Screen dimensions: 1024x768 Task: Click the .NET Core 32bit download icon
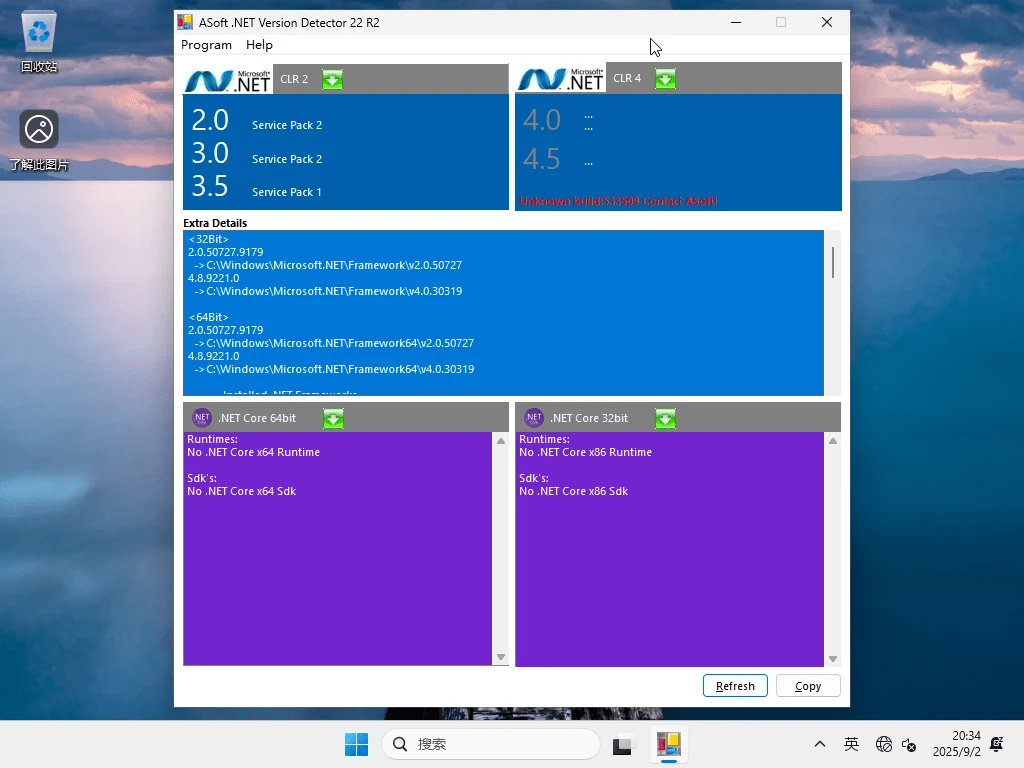pos(665,418)
